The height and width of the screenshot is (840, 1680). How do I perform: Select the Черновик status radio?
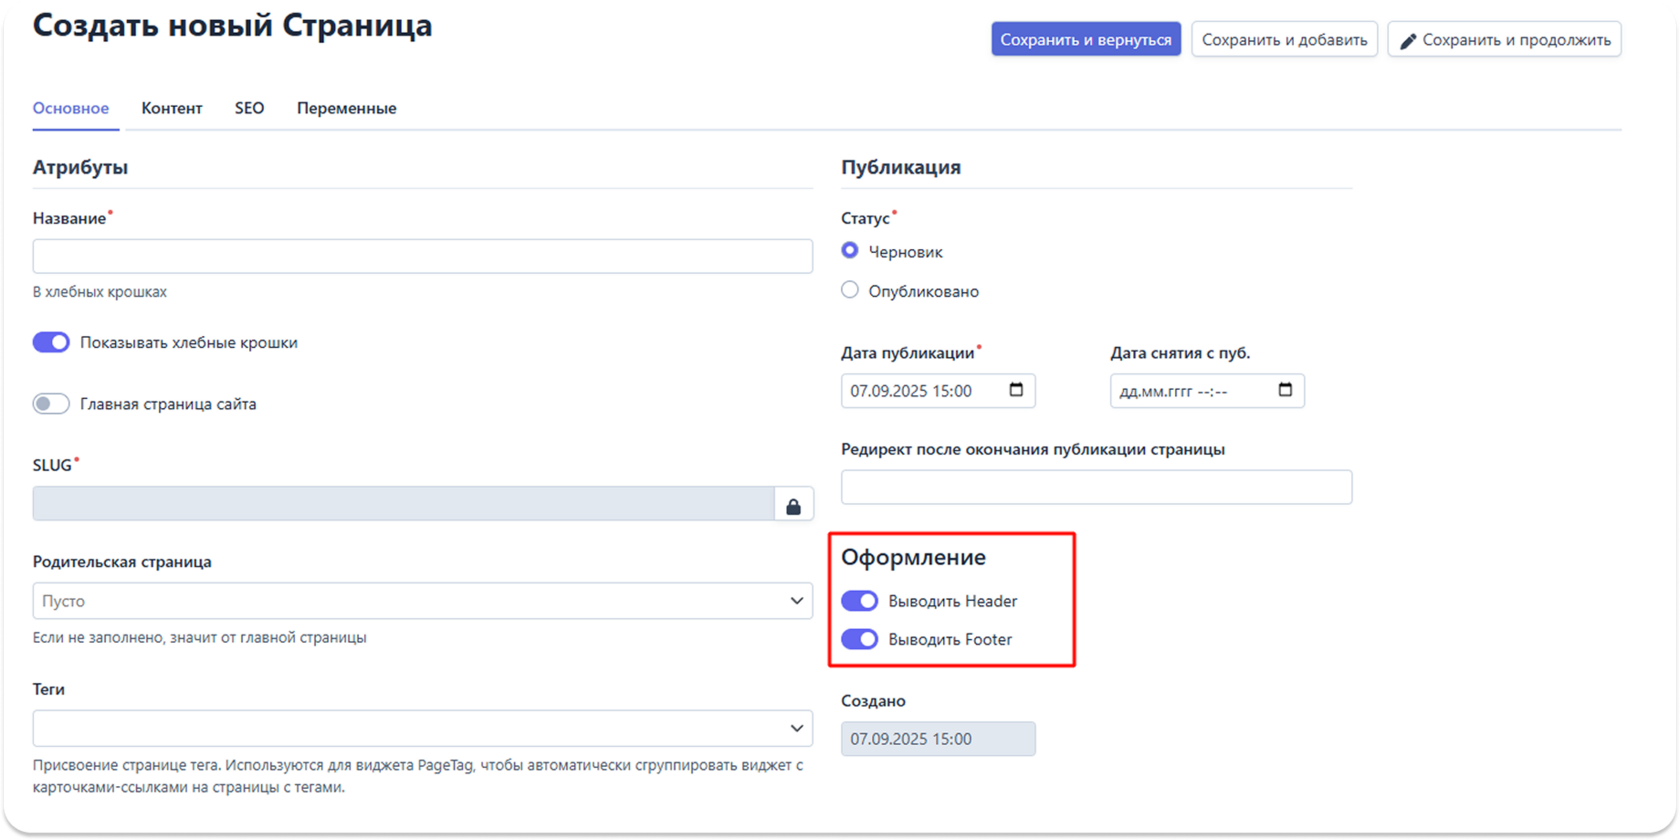point(850,251)
